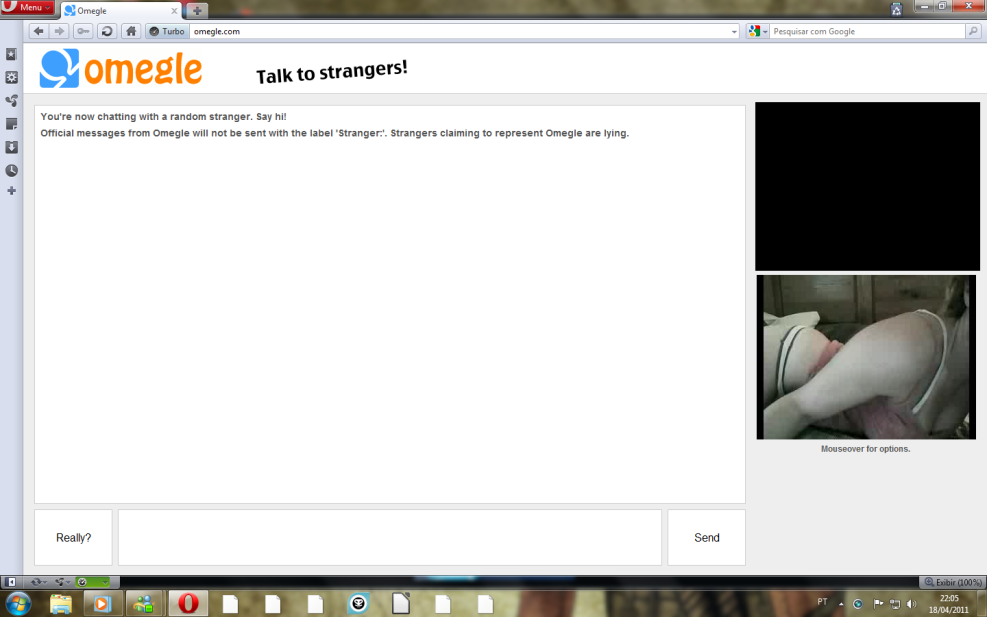Screen dimensions: 987x617
Task: Toggle Opera Turbo in the address bar
Action: (167, 31)
